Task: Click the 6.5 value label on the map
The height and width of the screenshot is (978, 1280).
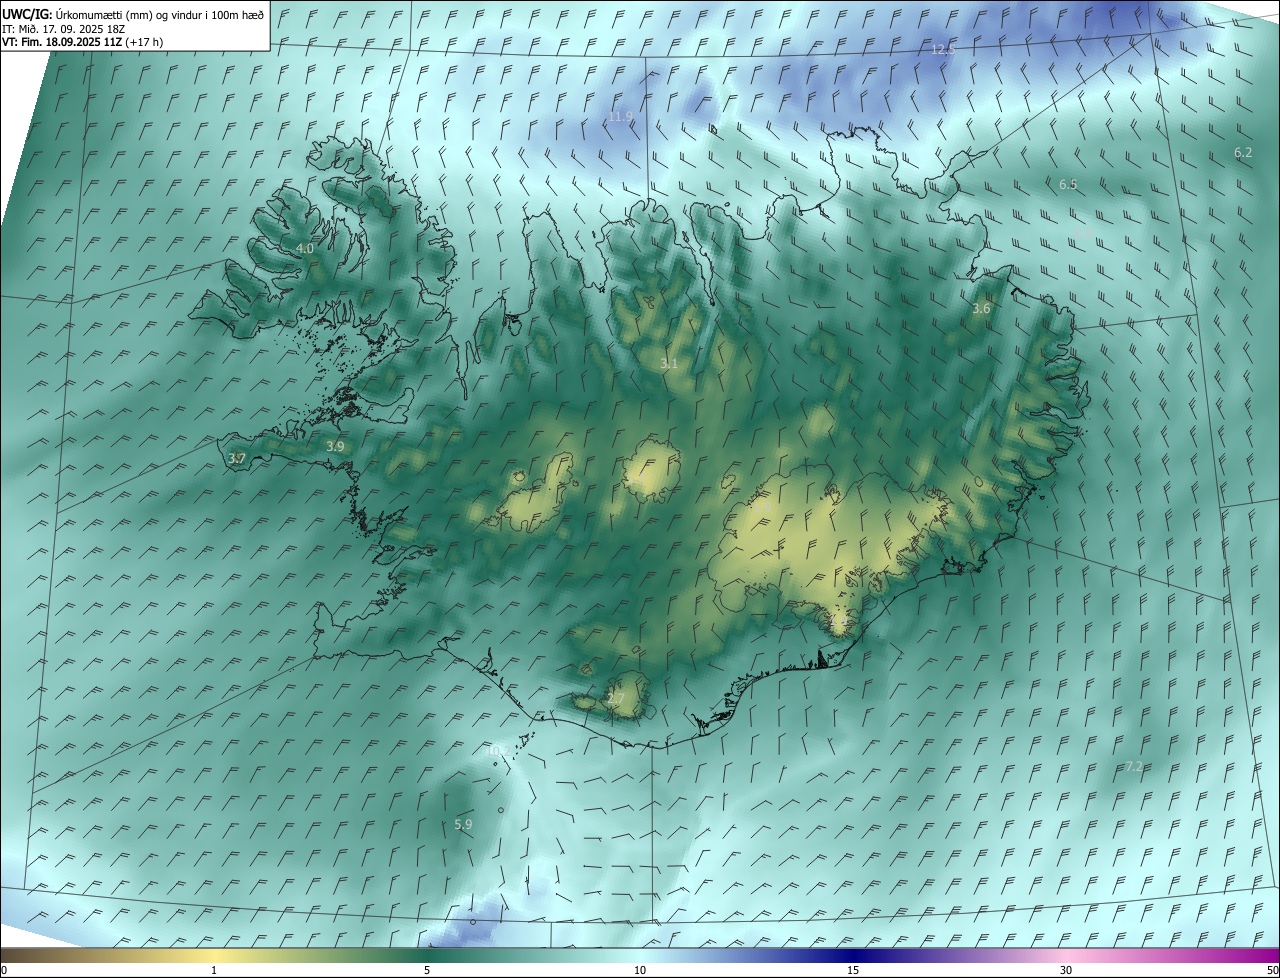Action: 1068,184
